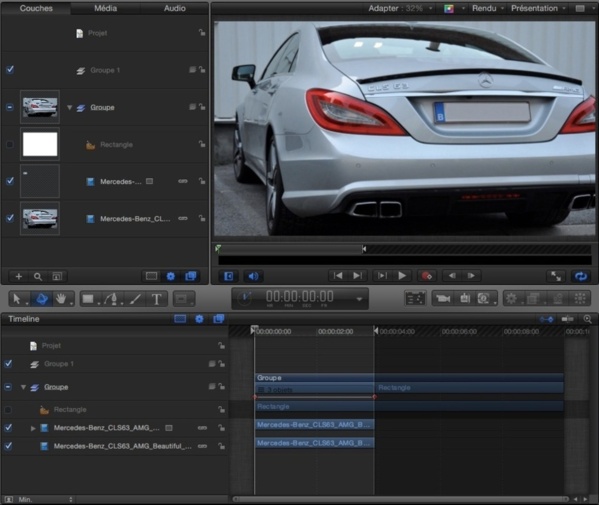
Task: Step back one frame
Action: click(x=452, y=276)
